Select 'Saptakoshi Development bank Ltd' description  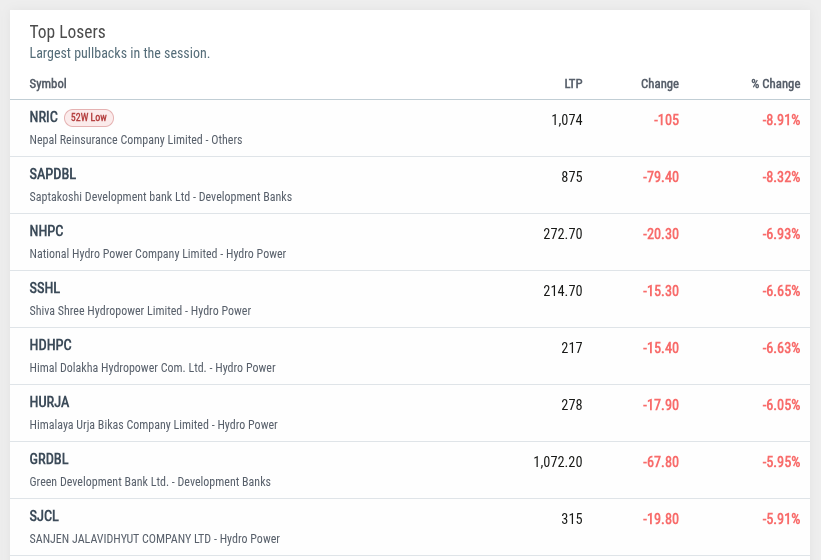pyautogui.click(x=109, y=197)
